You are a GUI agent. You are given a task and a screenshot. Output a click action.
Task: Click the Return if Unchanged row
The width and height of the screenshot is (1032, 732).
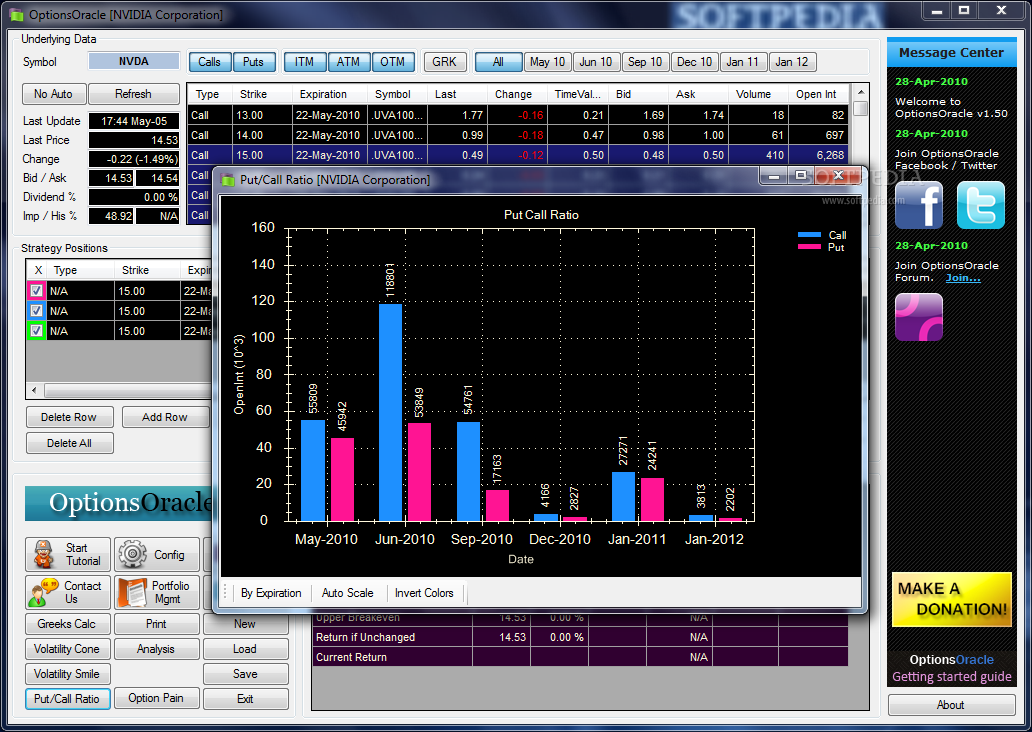(580, 637)
